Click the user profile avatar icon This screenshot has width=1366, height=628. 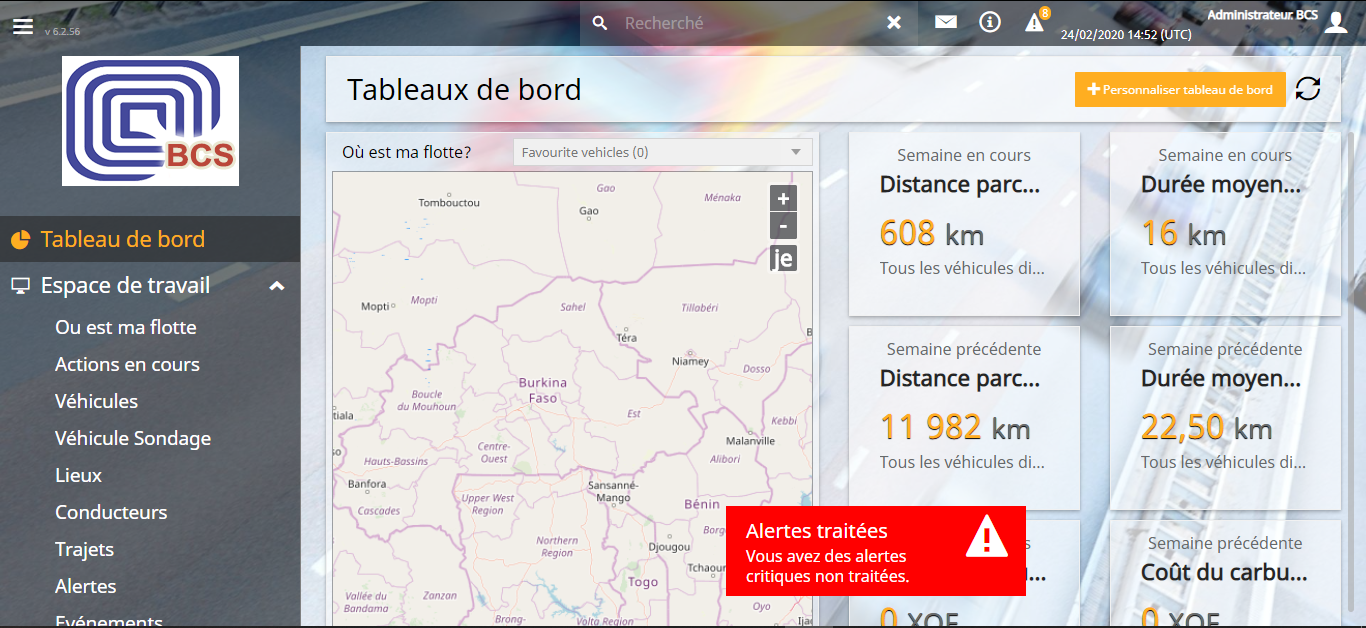pyautogui.click(x=1336, y=22)
